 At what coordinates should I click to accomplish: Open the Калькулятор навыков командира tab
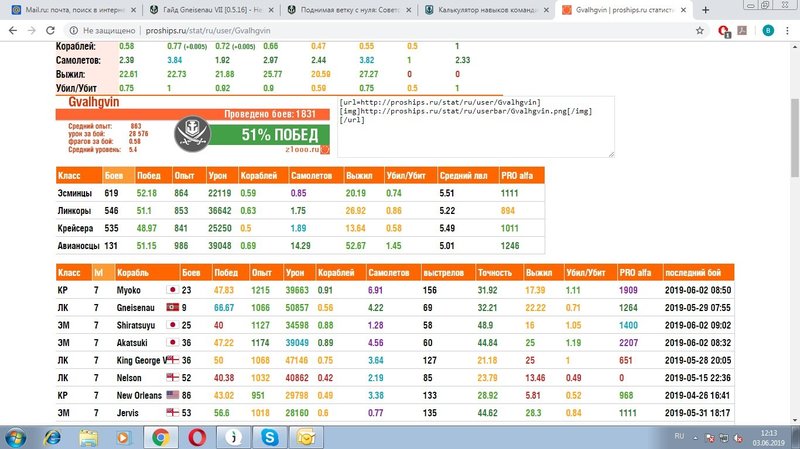pos(480,9)
